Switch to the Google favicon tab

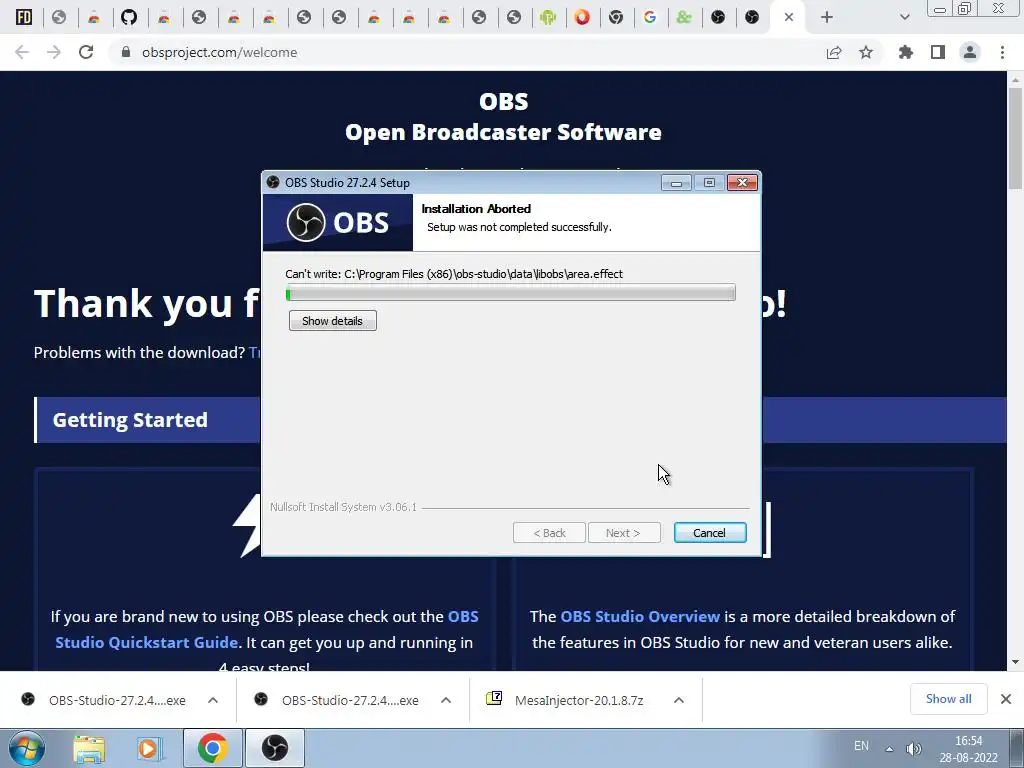tap(650, 17)
